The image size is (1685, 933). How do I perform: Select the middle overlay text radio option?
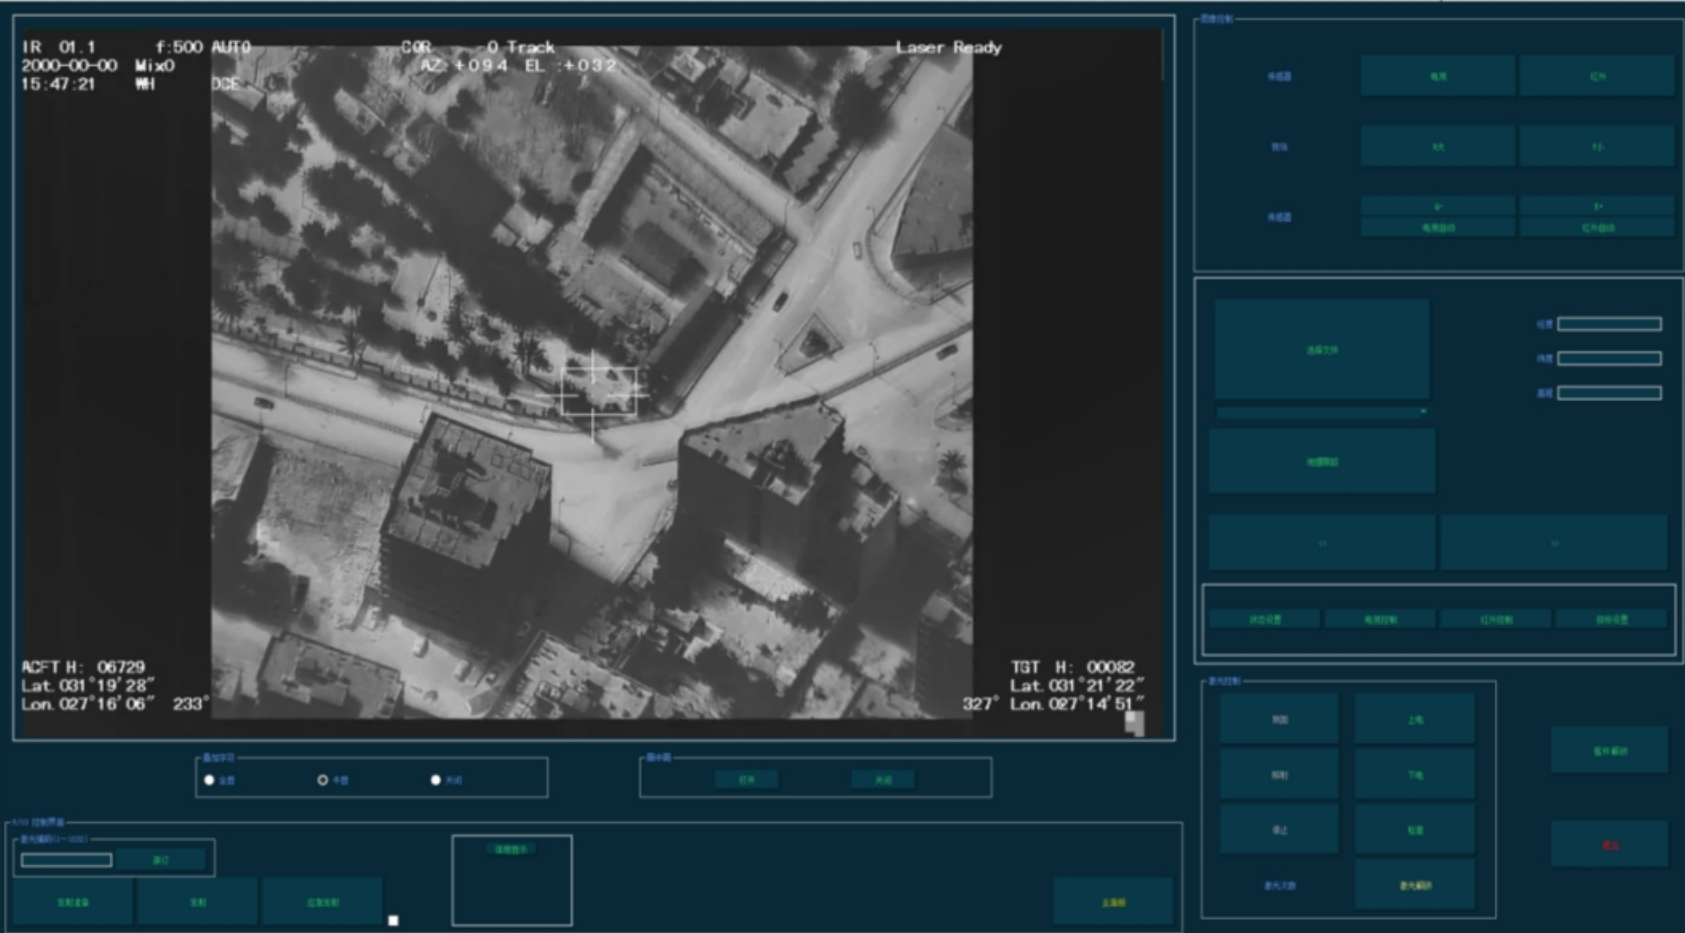323,780
